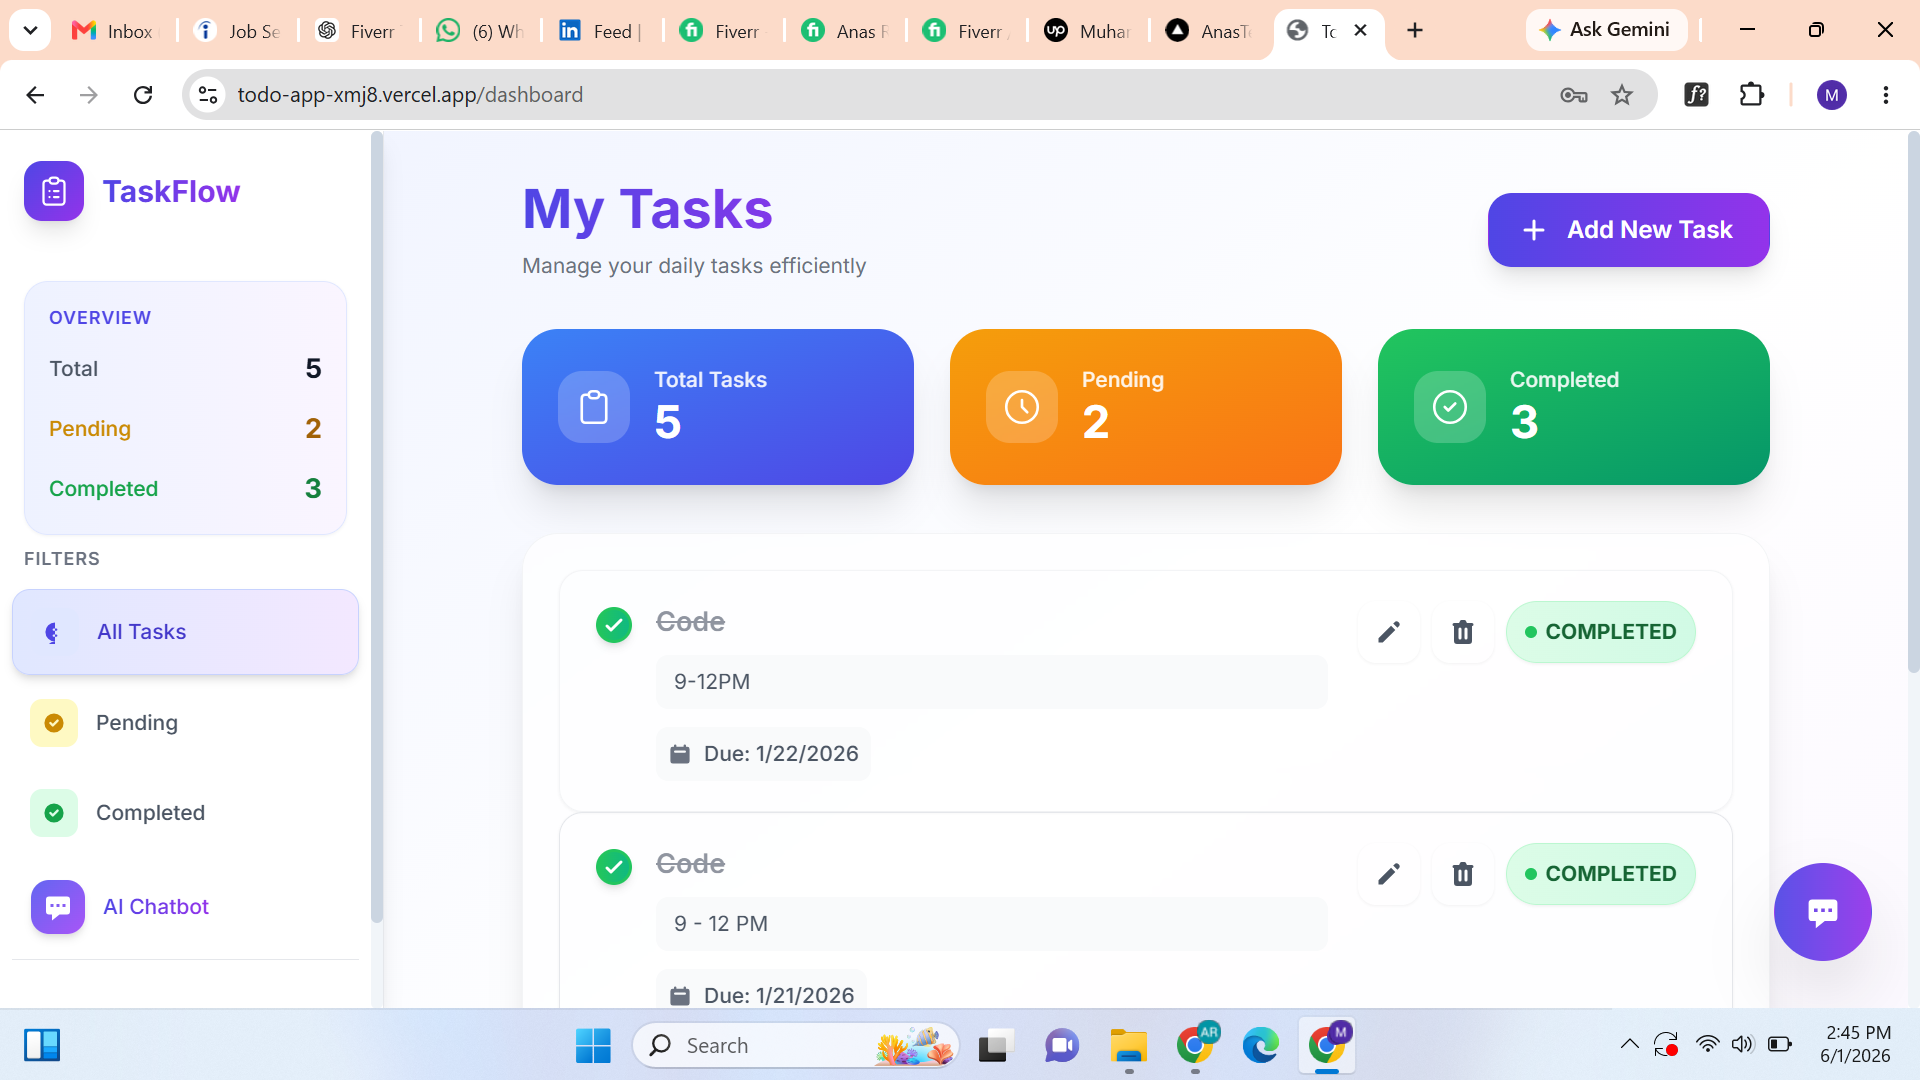Delete the 9-12PM Code task
1920x1080 pixels.
pyautogui.click(x=1463, y=632)
